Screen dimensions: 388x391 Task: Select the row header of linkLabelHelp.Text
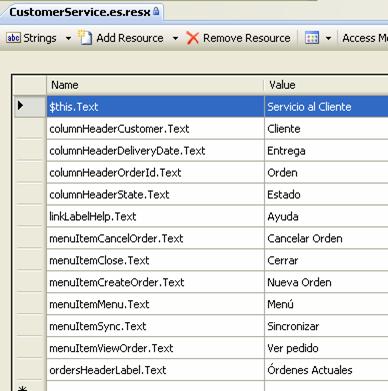(29, 216)
